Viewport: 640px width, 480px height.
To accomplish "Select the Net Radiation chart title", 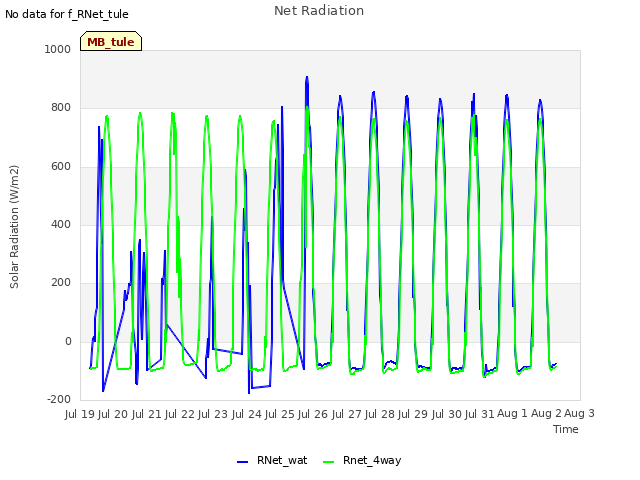I will (319, 11).
